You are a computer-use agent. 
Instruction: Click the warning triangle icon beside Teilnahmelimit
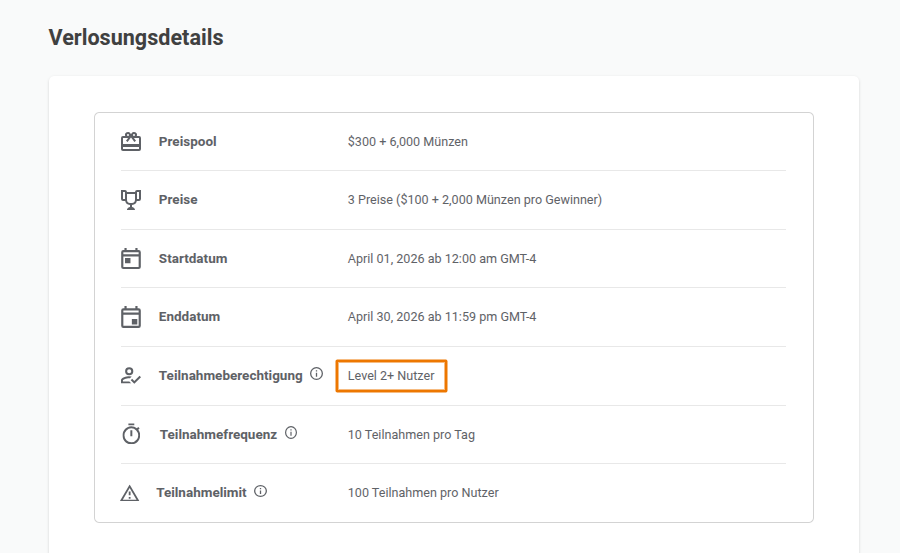(x=130, y=493)
